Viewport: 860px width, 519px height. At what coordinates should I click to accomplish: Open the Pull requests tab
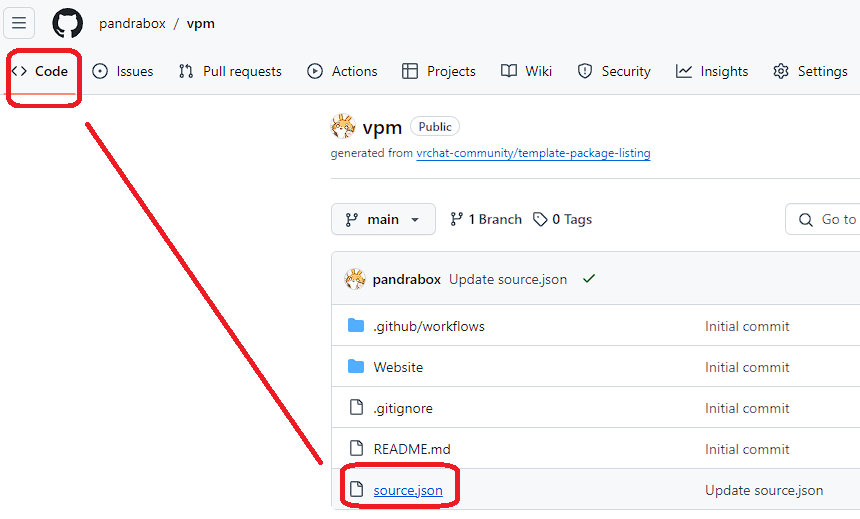(230, 71)
